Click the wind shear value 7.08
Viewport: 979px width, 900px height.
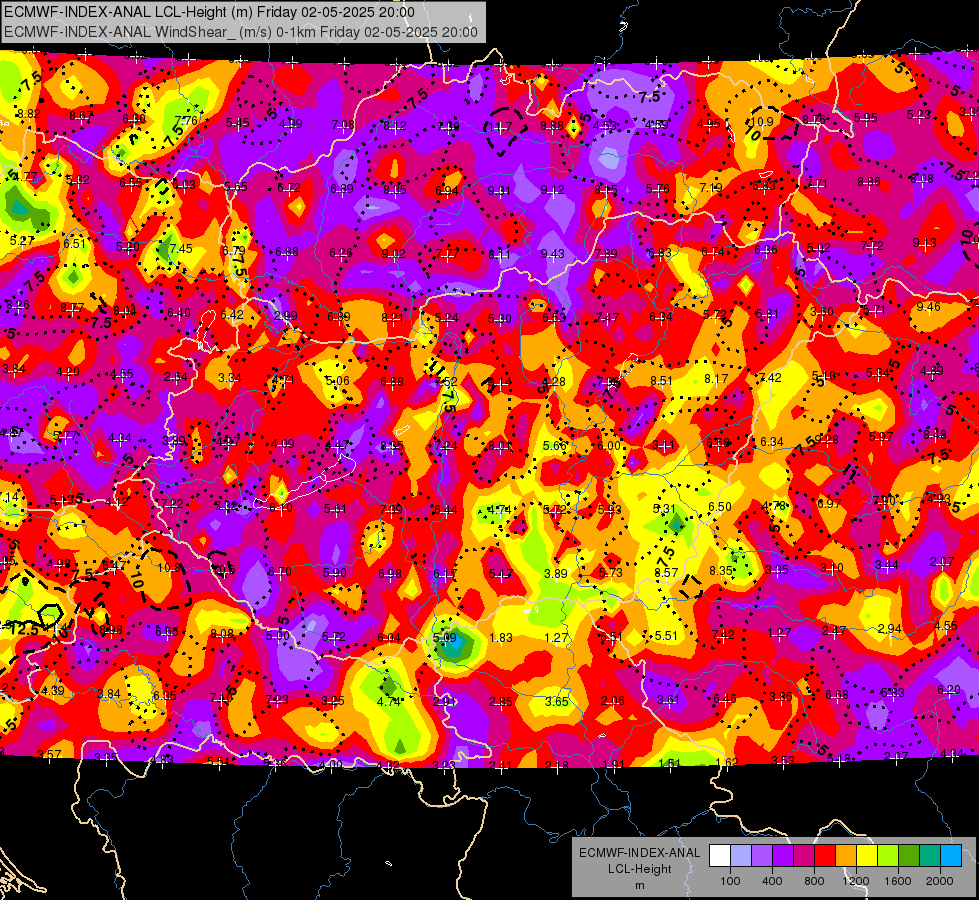[x=343, y=126]
